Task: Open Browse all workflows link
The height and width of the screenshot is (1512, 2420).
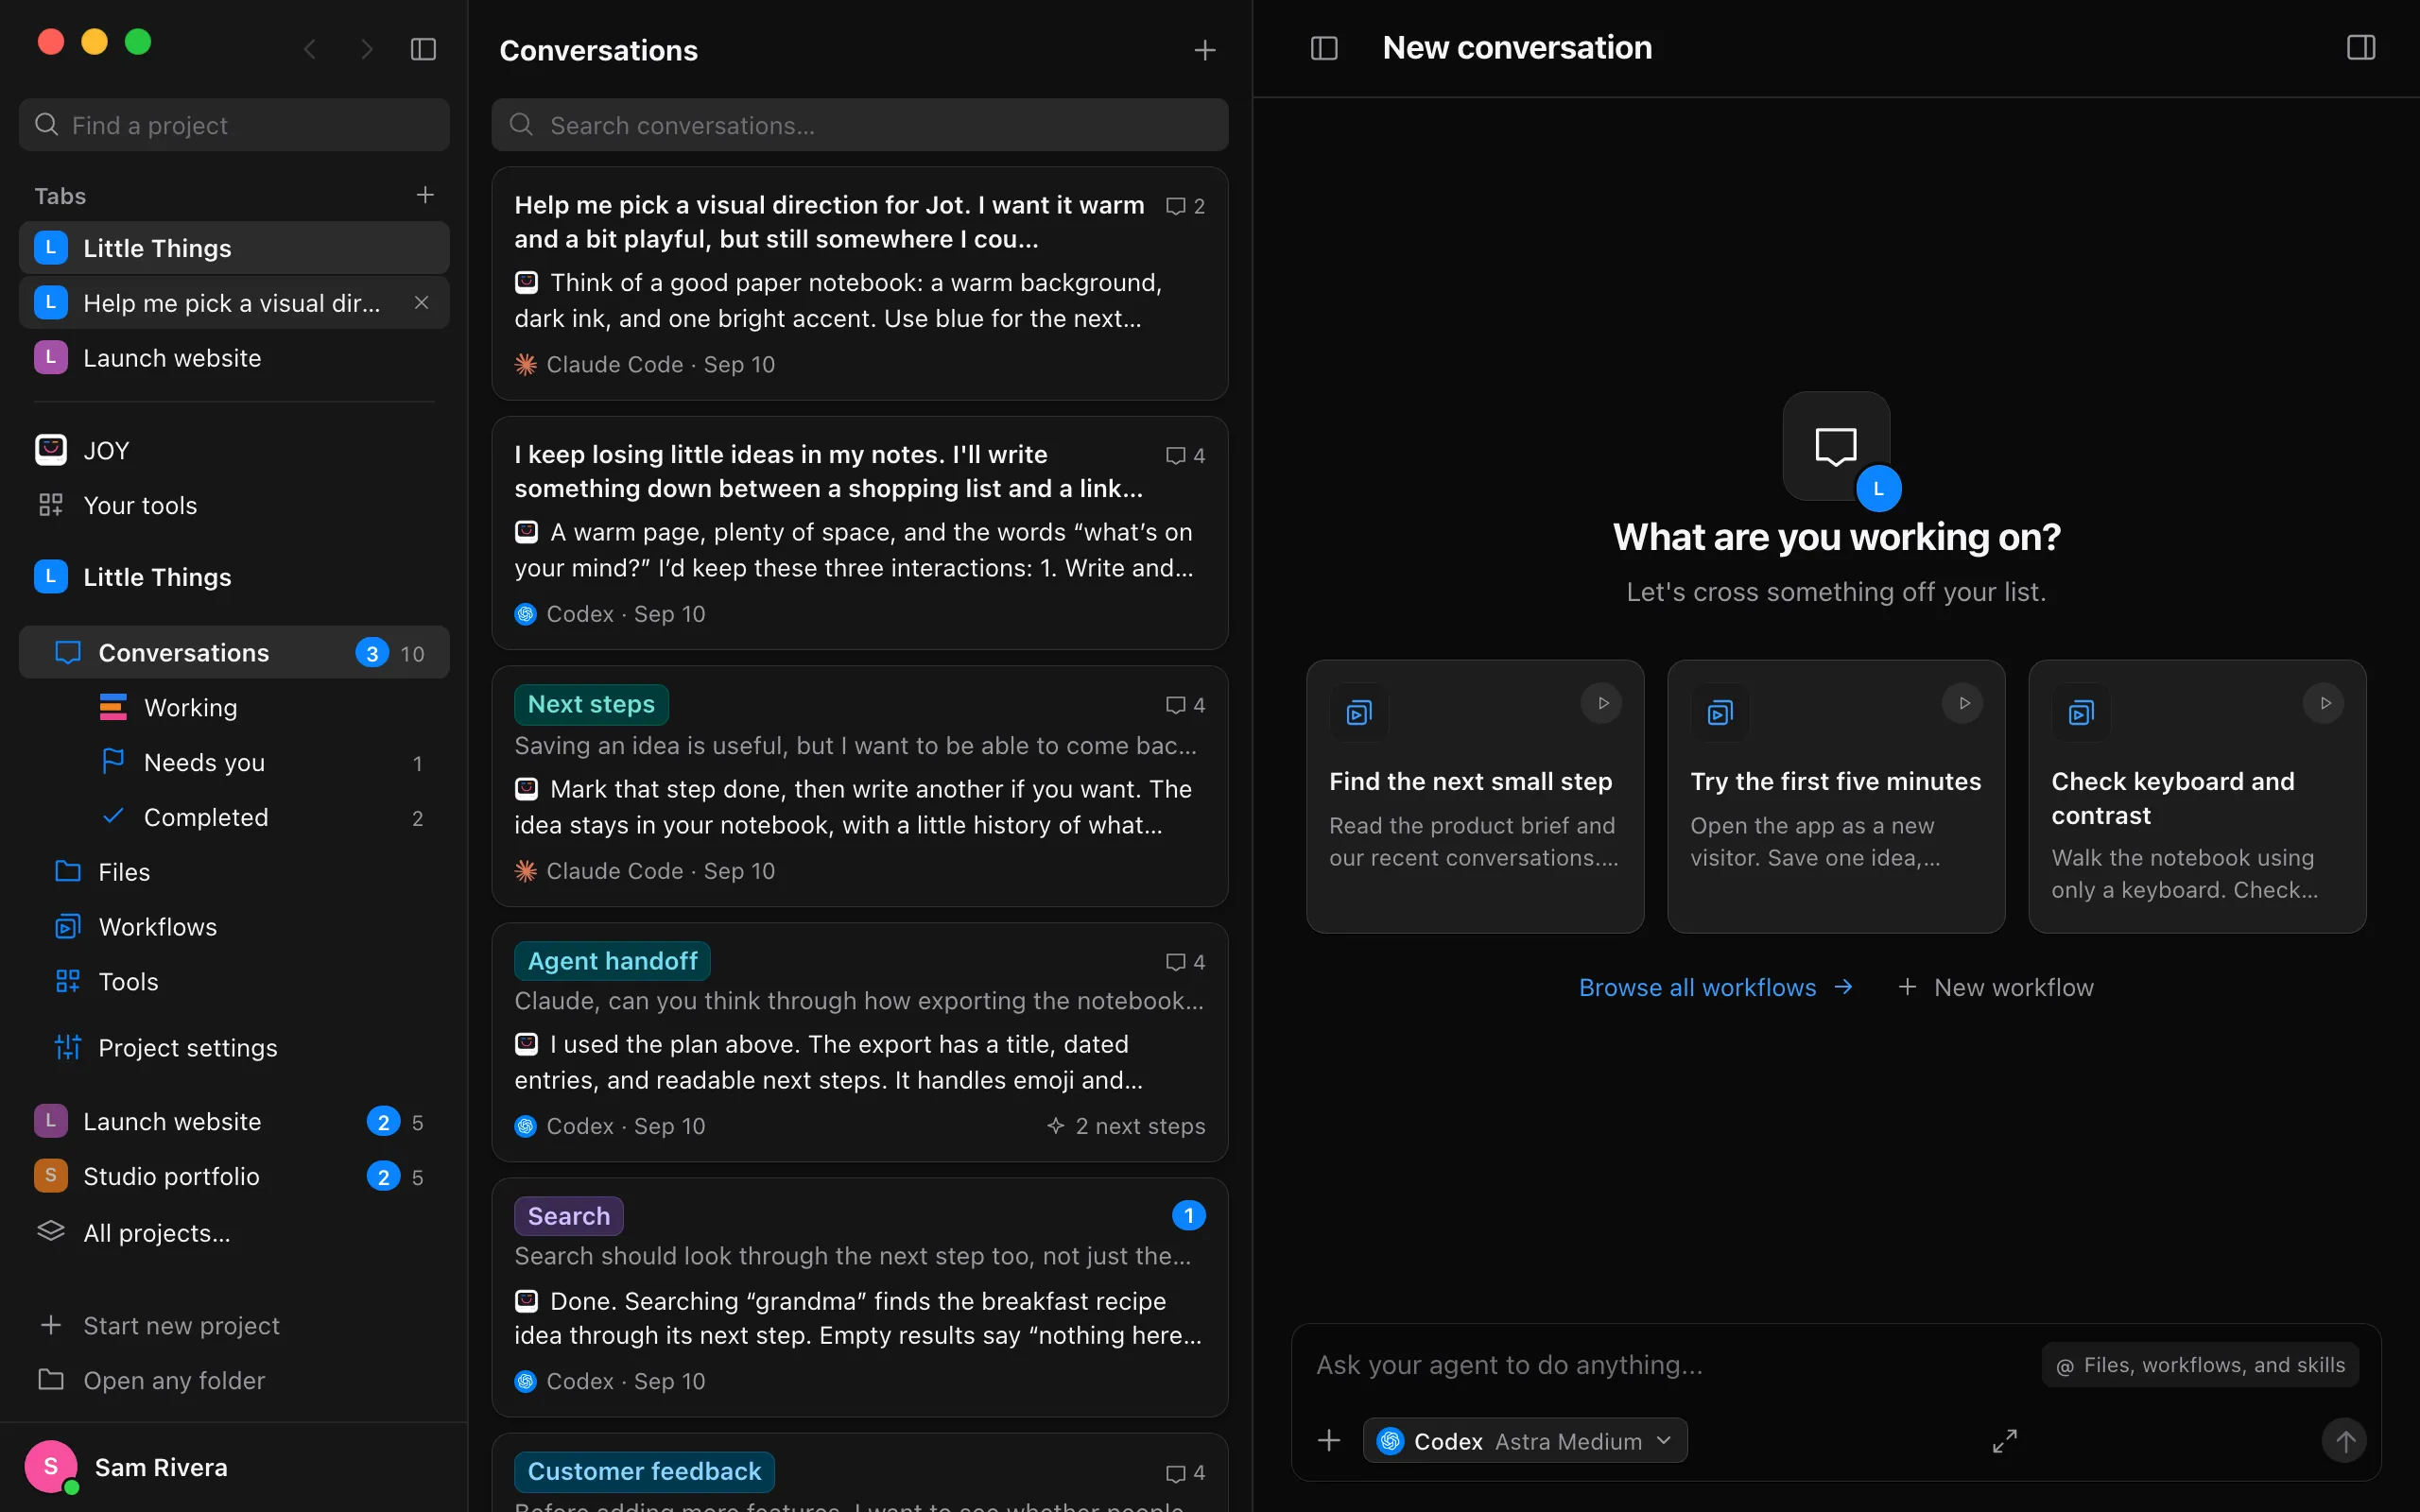Action: click(1716, 987)
